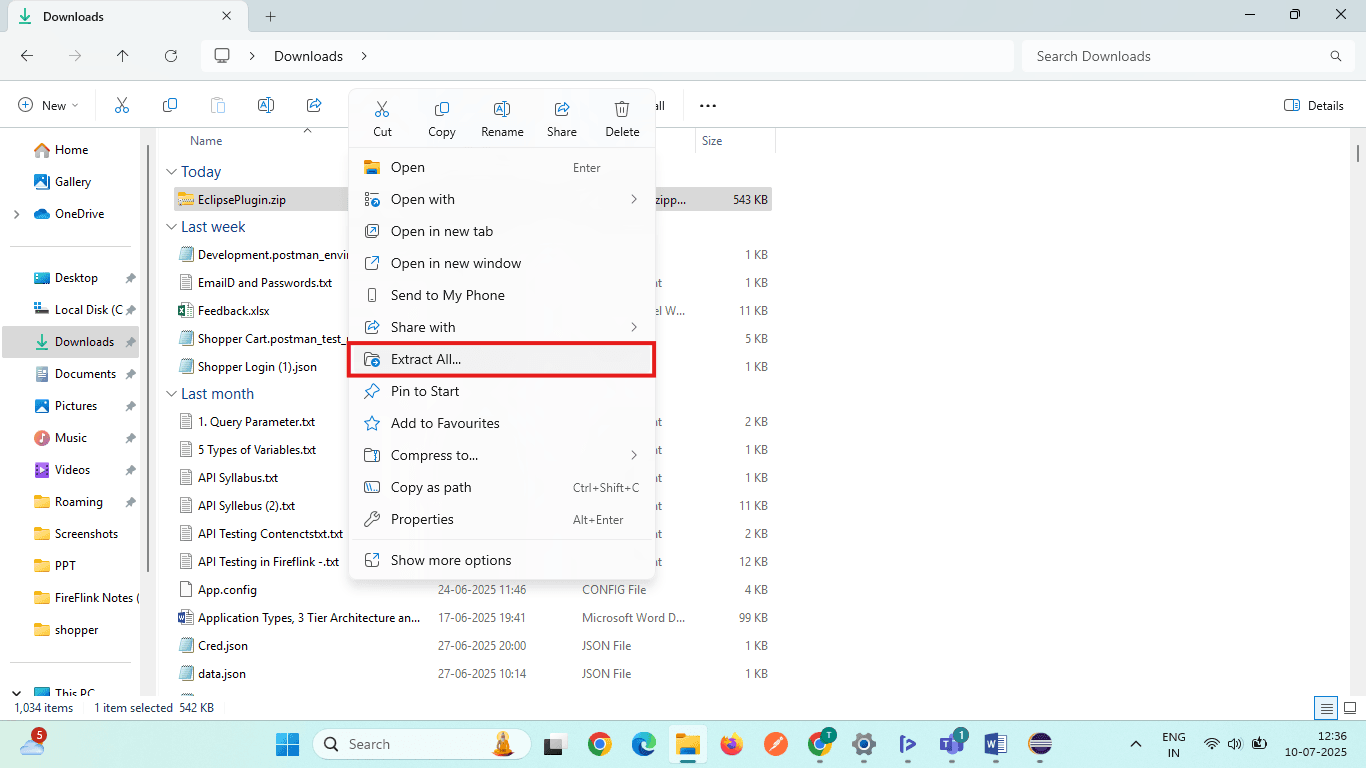This screenshot has height=768, width=1366.
Task: Click the toolbar Cut scissors icon
Action: (122, 105)
